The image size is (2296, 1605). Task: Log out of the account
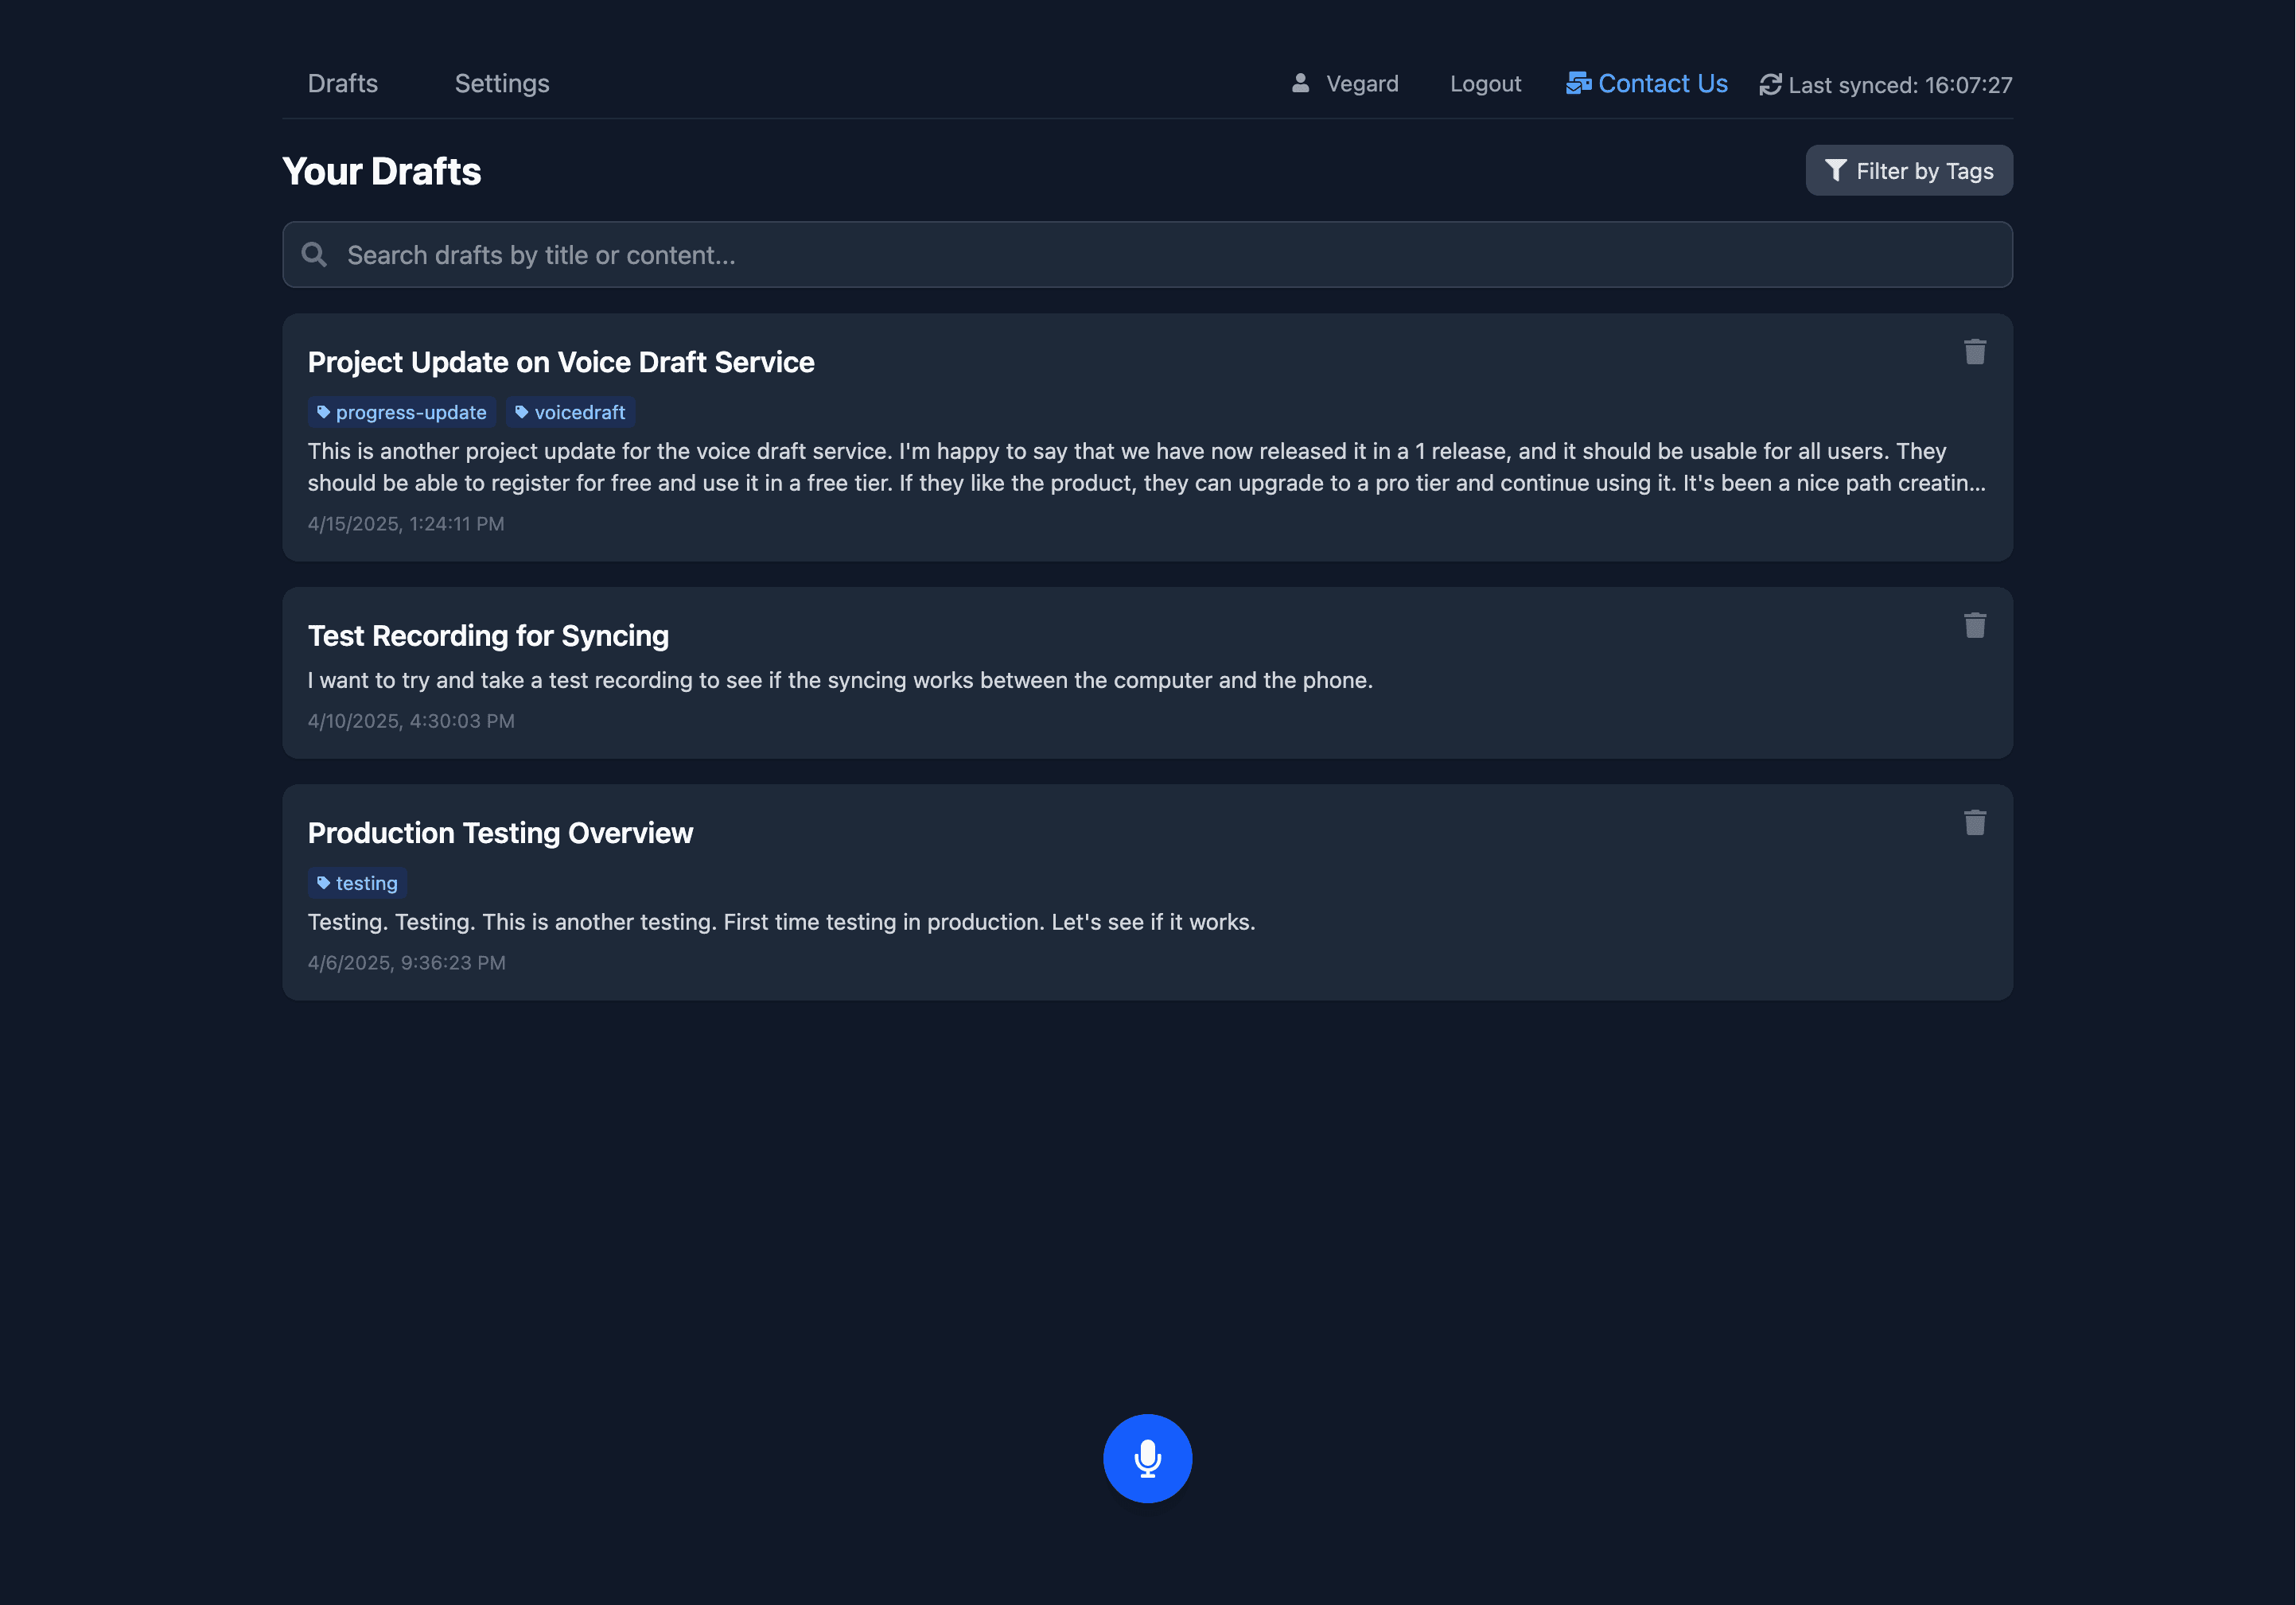point(1485,83)
